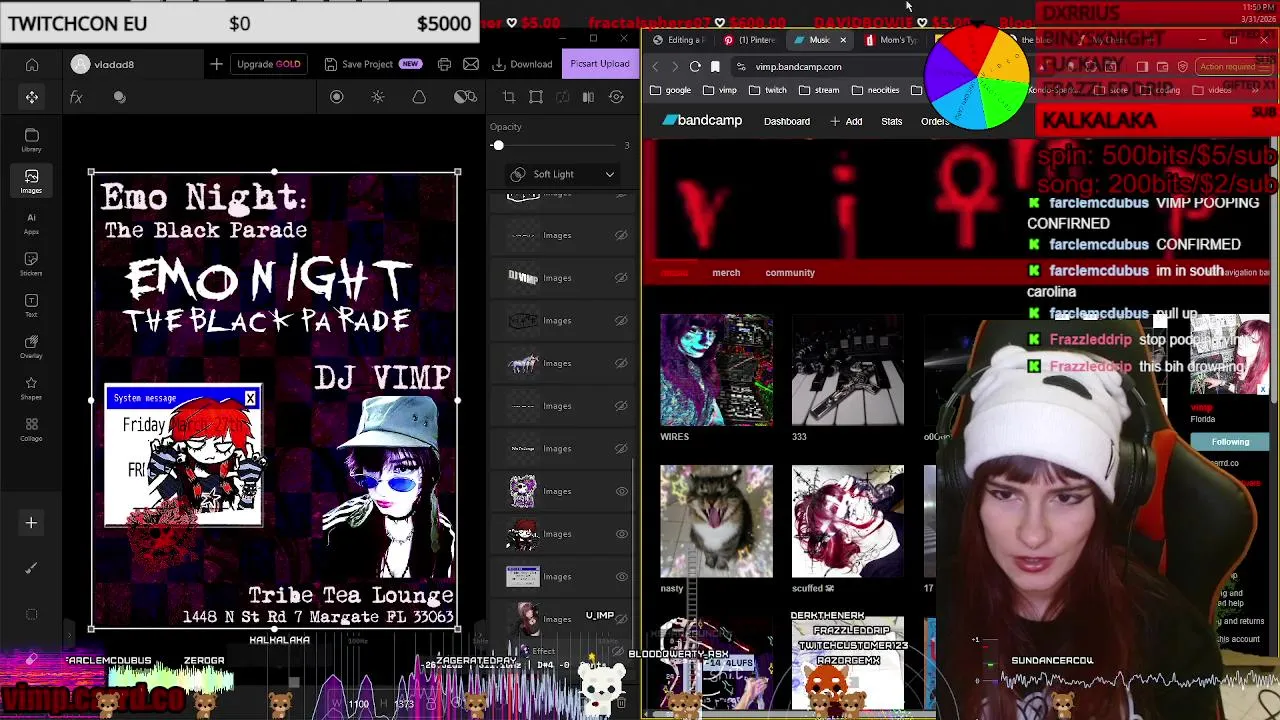This screenshot has height=720, width=1280.
Task: Click the plus icon in left sidebar
Action: coord(31,523)
